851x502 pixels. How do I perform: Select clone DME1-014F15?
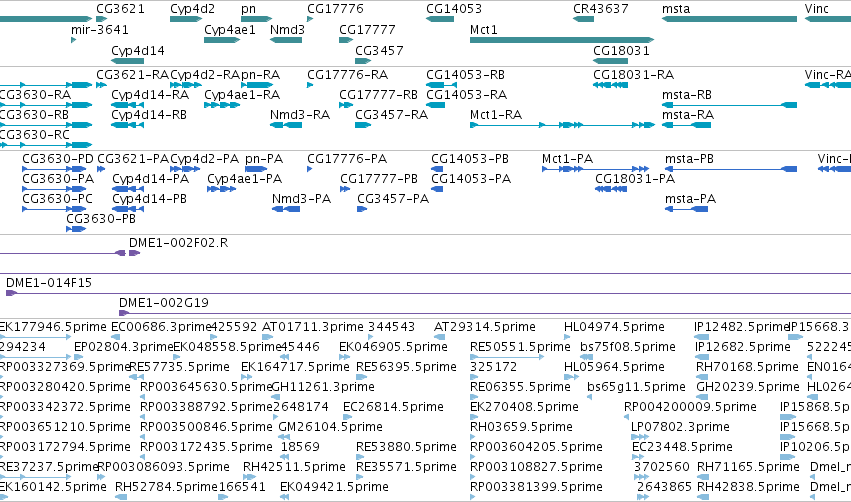pos(49,283)
